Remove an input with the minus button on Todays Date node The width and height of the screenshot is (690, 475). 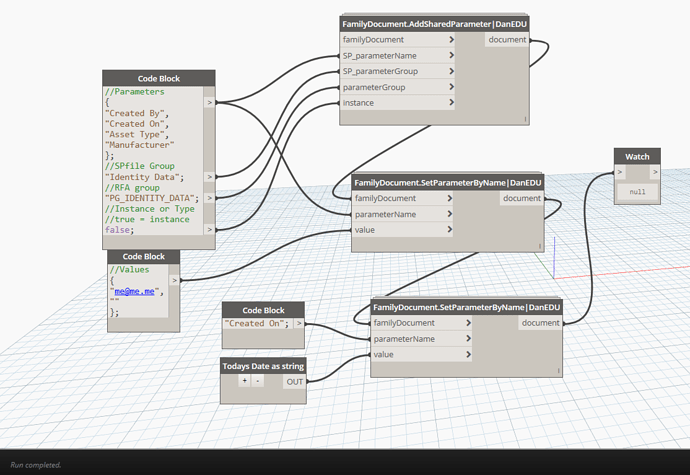point(258,381)
